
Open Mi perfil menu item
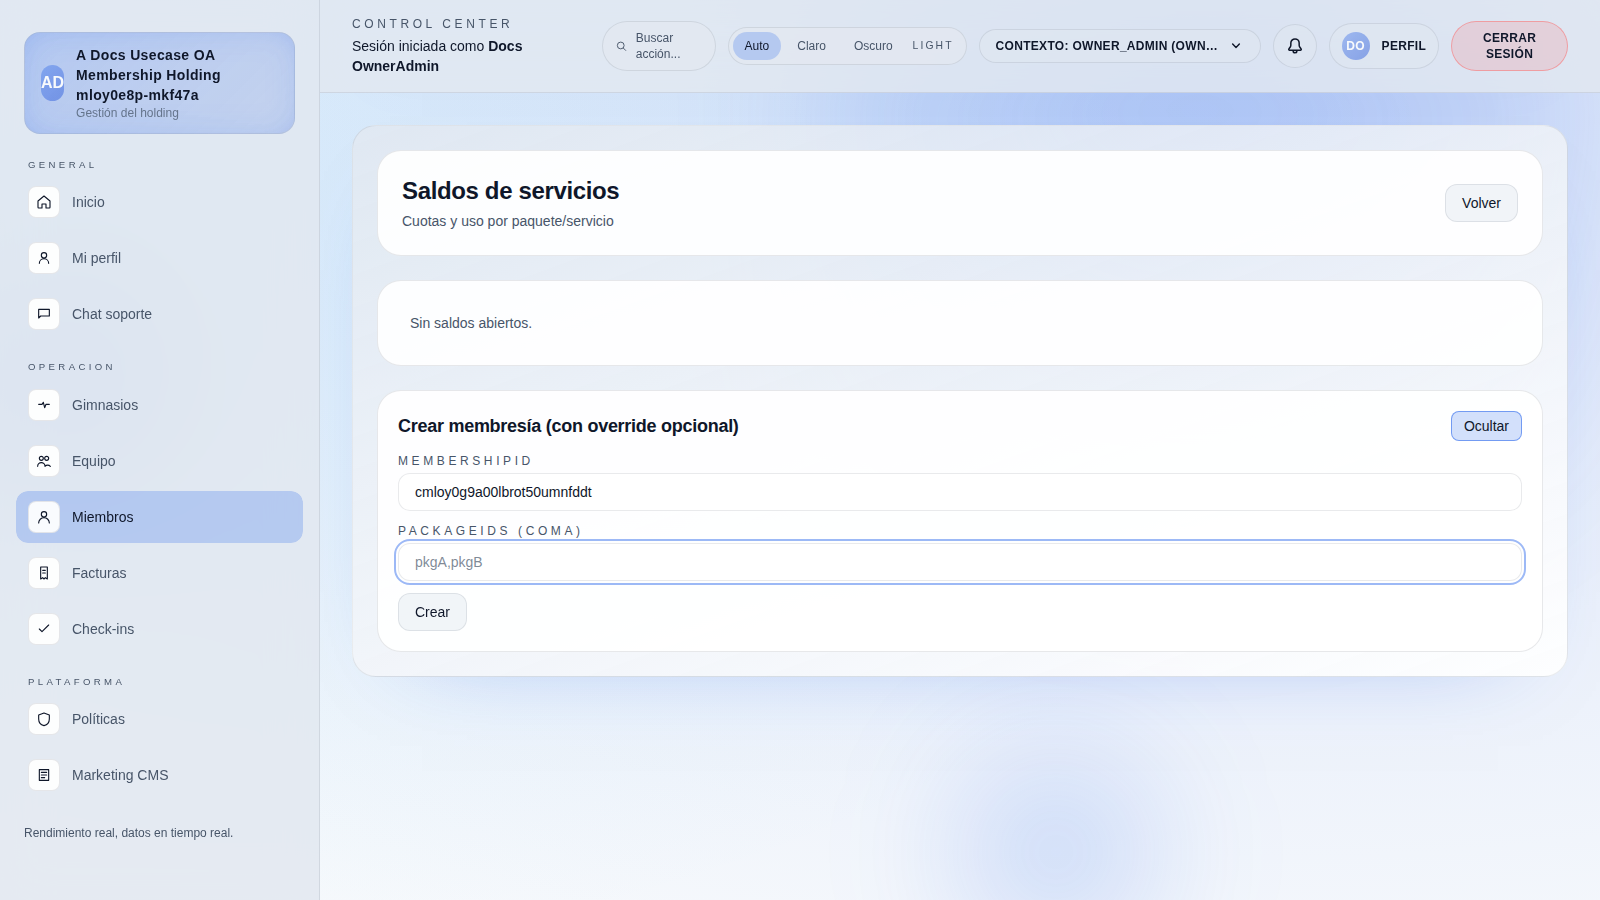coord(96,258)
